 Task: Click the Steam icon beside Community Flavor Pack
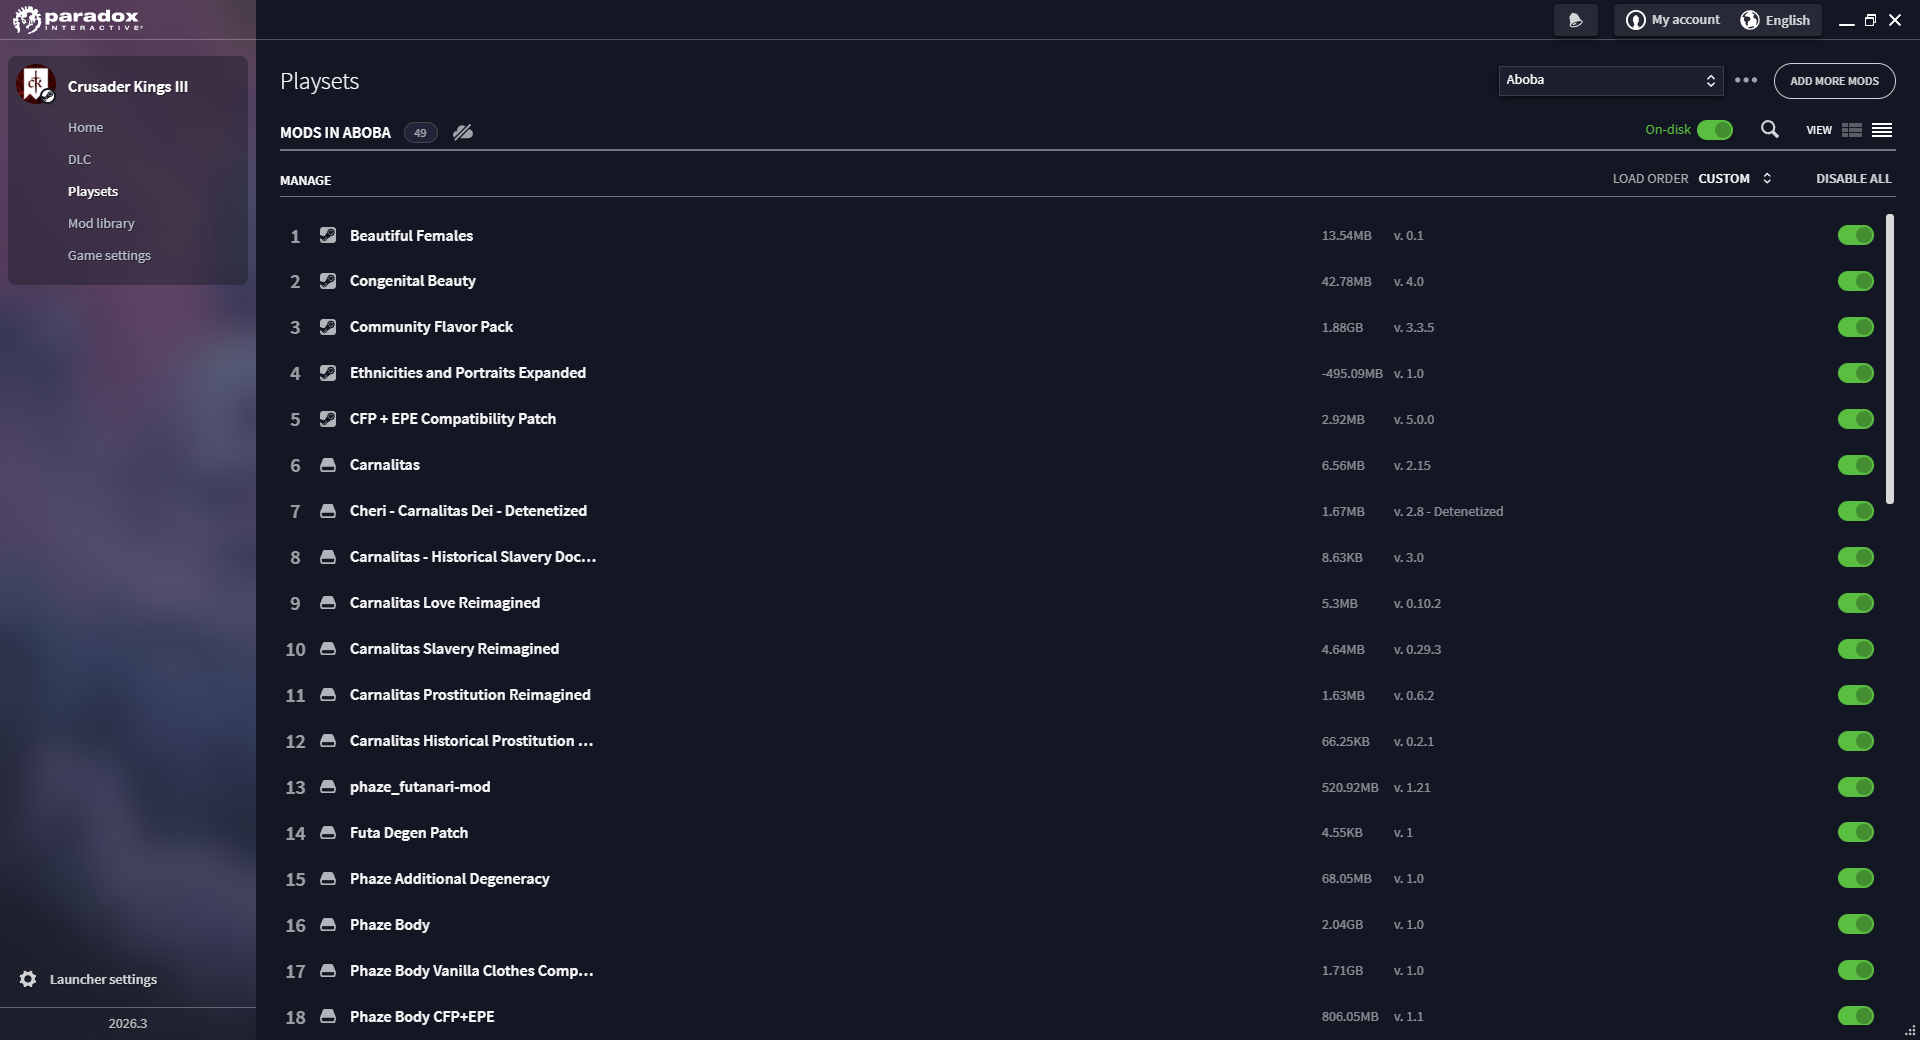[x=328, y=327]
